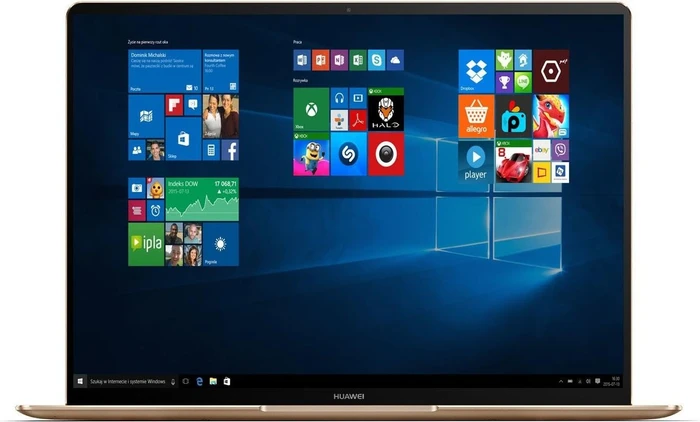Open the Minion Rush game tile
This screenshot has height=422, width=700.
tap(311, 154)
